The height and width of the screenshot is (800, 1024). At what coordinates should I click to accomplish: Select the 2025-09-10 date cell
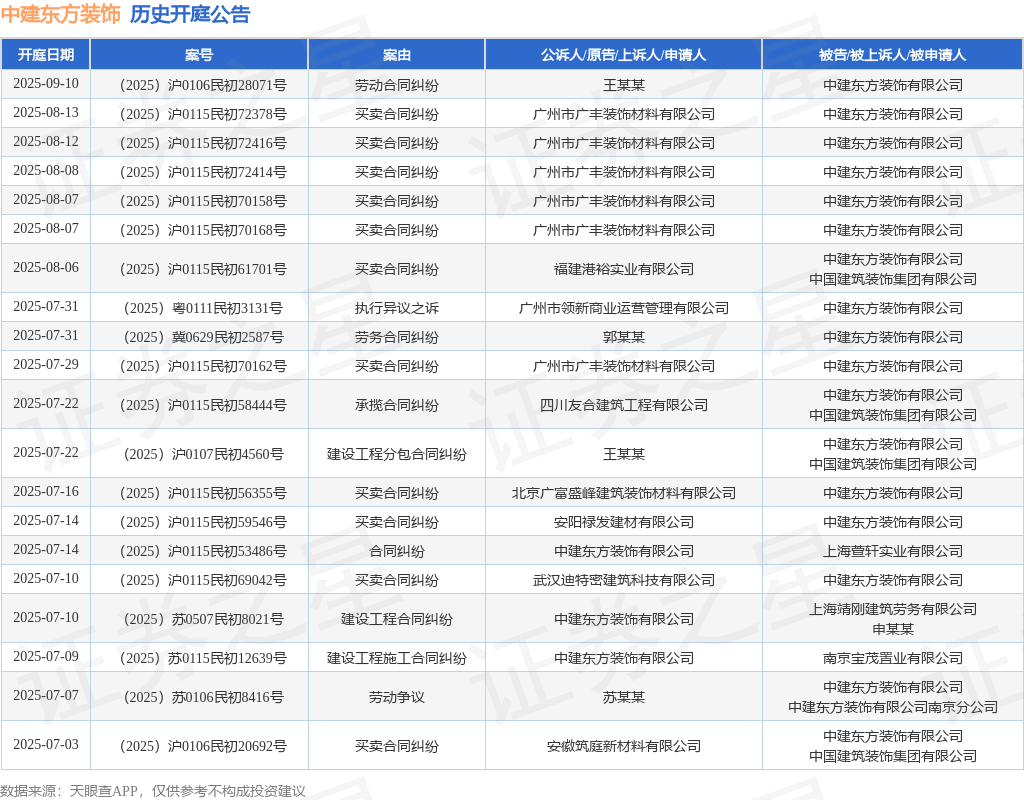[x=46, y=84]
